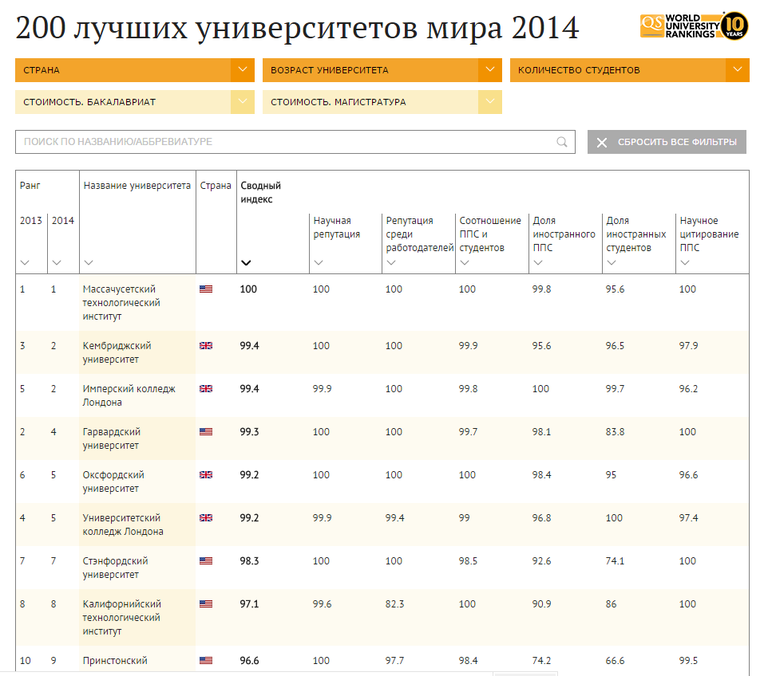Click the UK flag for Университетский колледж Лондона
This screenshot has width=768, height=676.
coord(206,518)
